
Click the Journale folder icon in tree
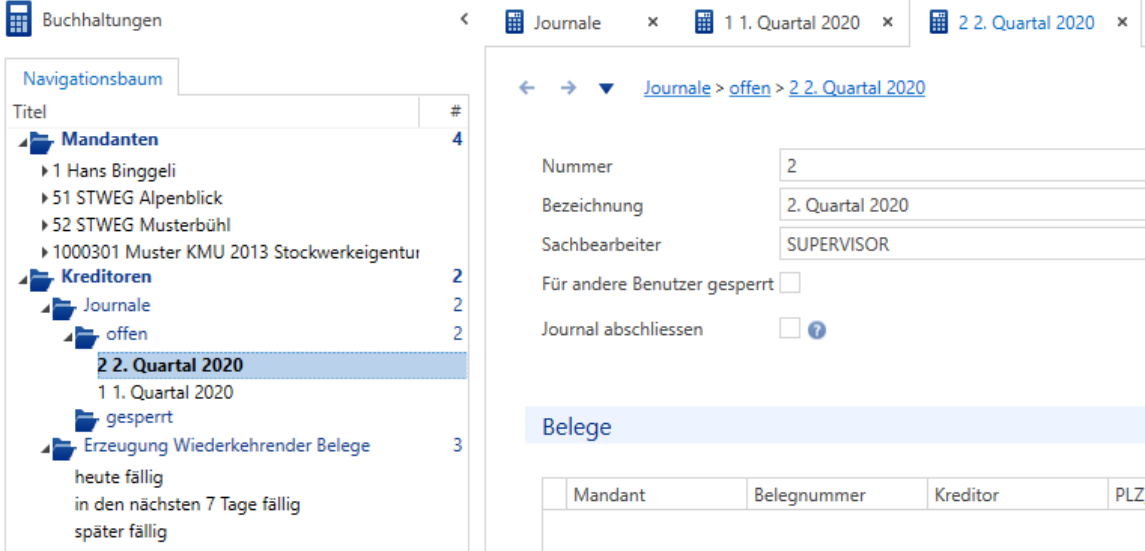(x=65, y=307)
